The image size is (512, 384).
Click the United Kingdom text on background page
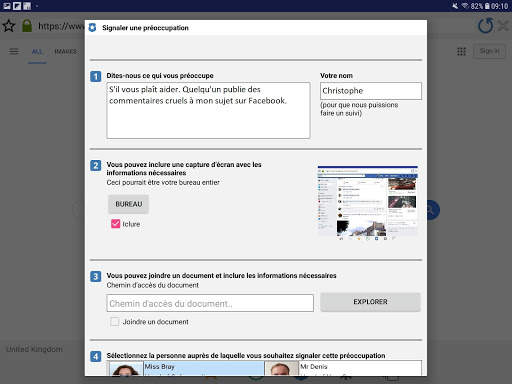pos(34,349)
